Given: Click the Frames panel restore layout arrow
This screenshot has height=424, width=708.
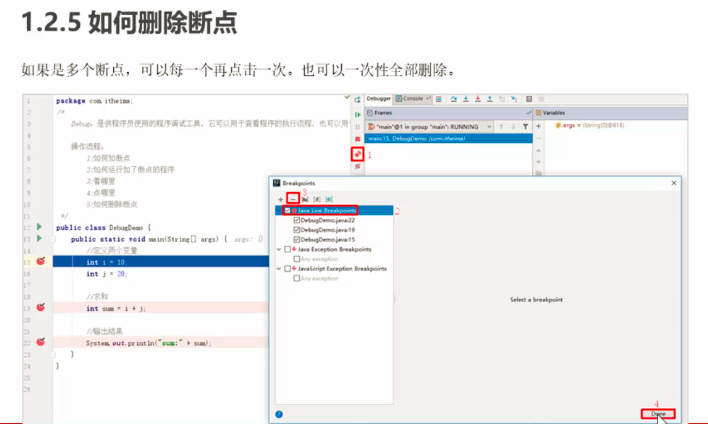Looking at the screenshot, I should [528, 113].
